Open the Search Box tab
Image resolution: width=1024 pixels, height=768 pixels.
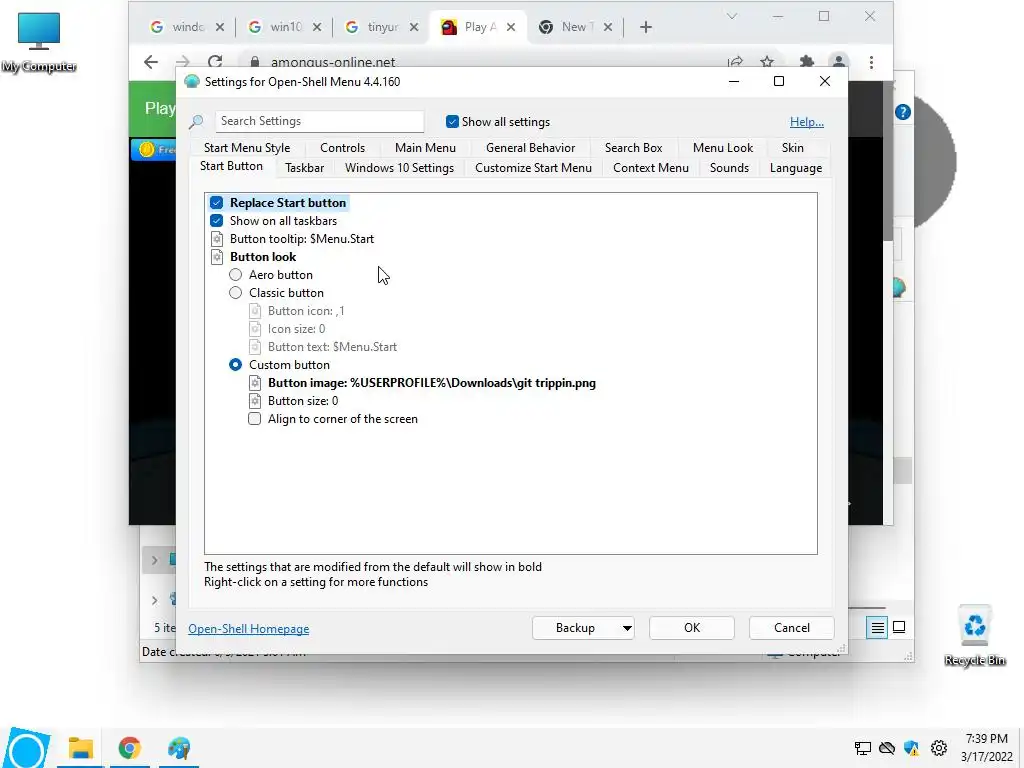coord(633,148)
